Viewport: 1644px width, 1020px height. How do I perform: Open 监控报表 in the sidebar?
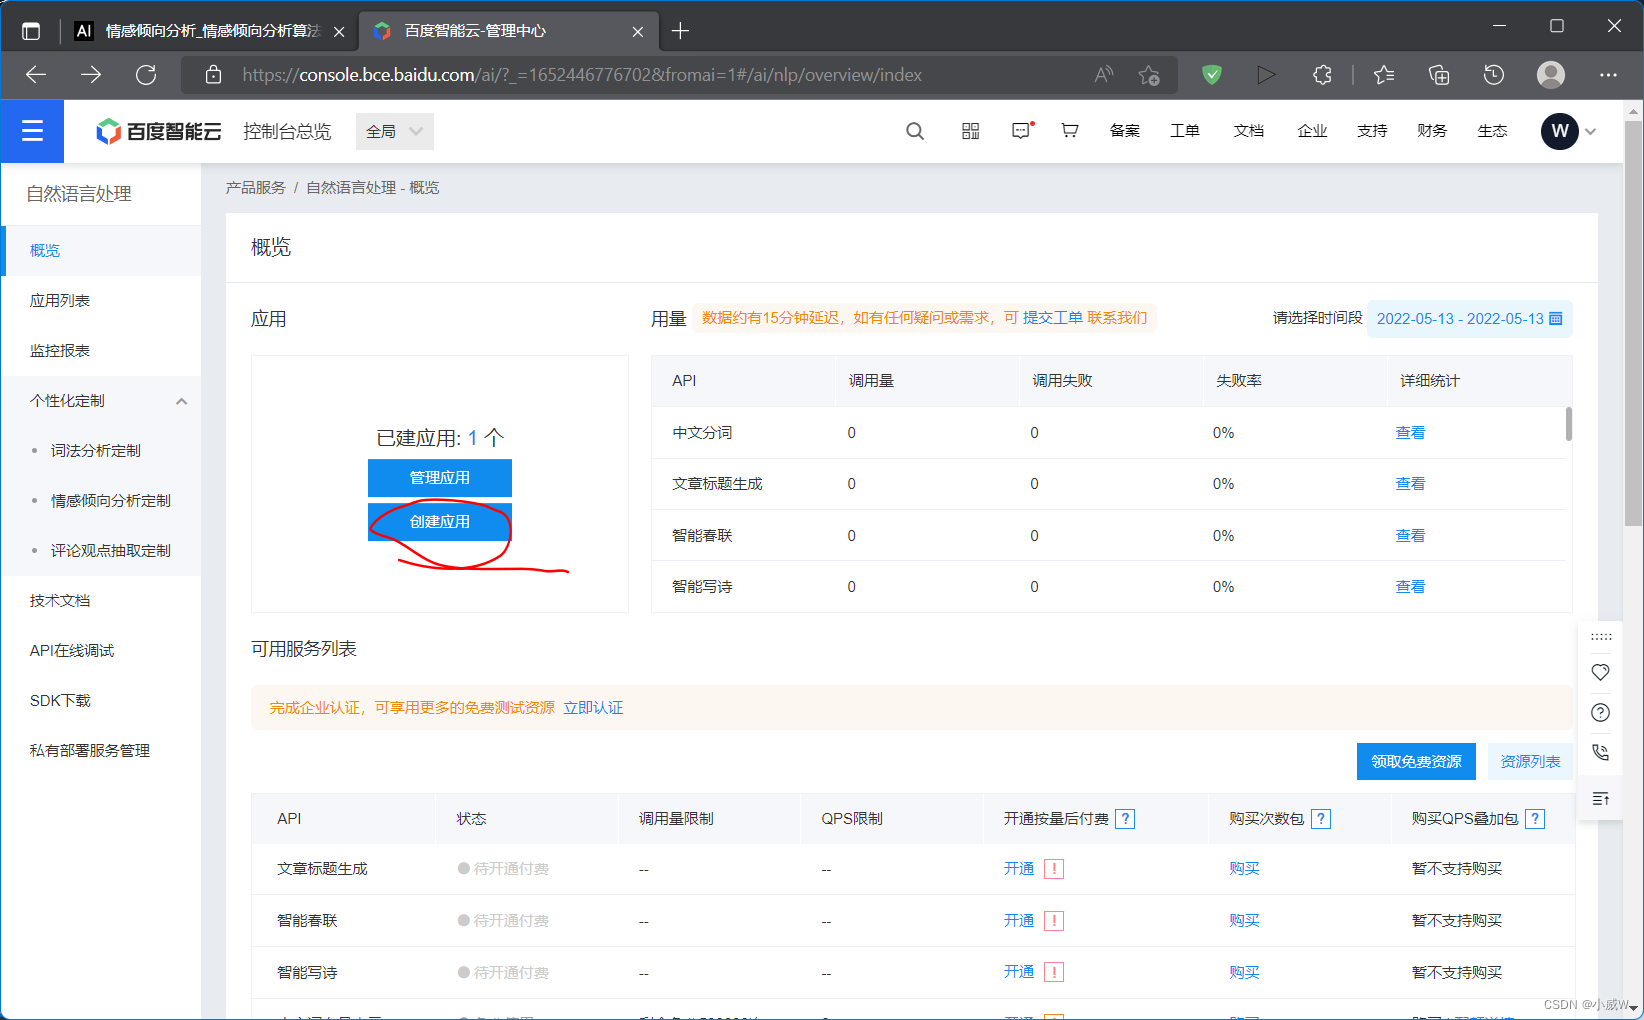pos(101,351)
